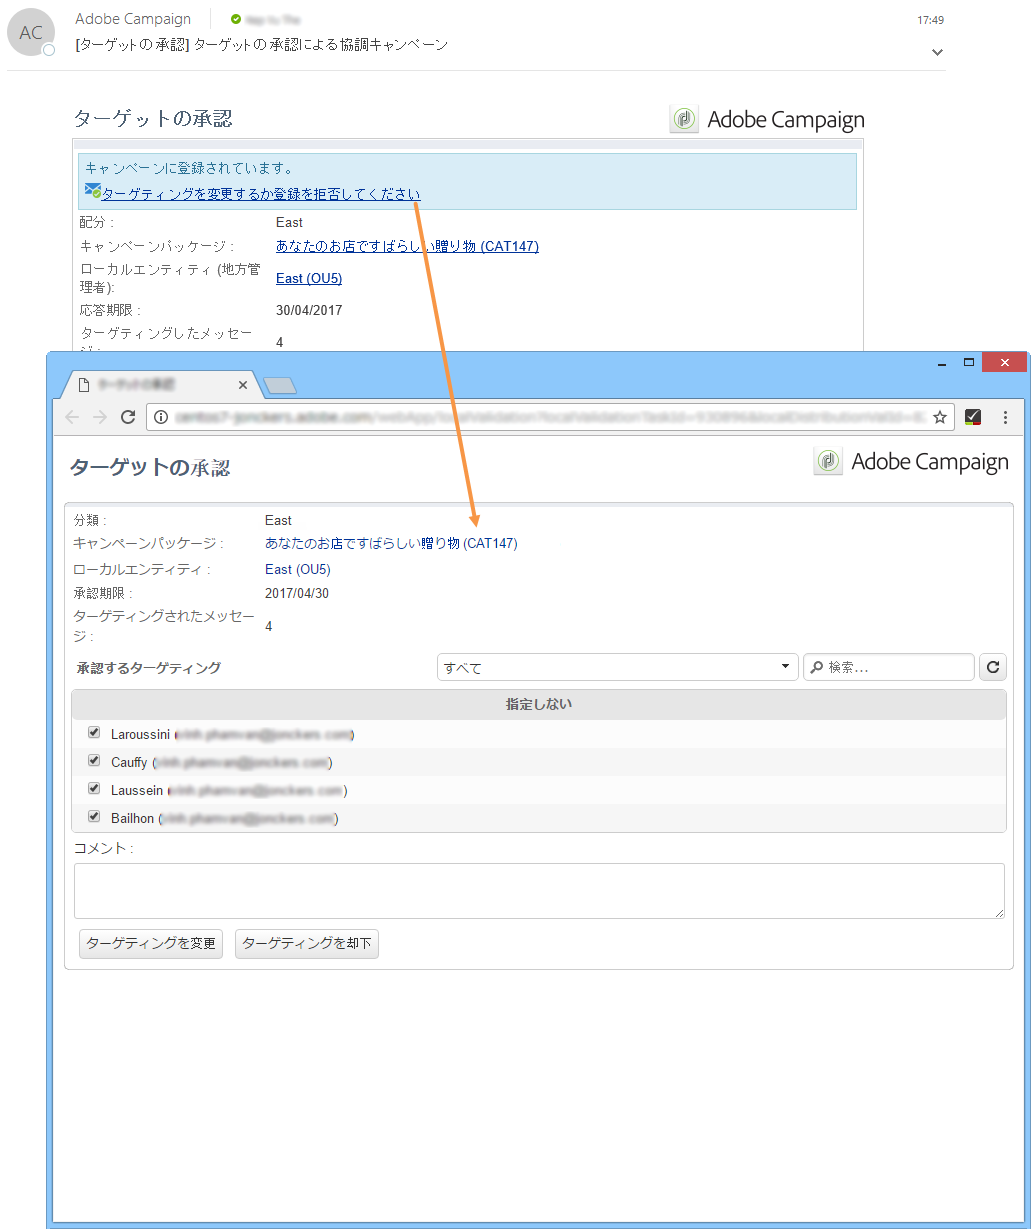Click the site information icon in address bar
1031x1229 pixels.
(162, 417)
